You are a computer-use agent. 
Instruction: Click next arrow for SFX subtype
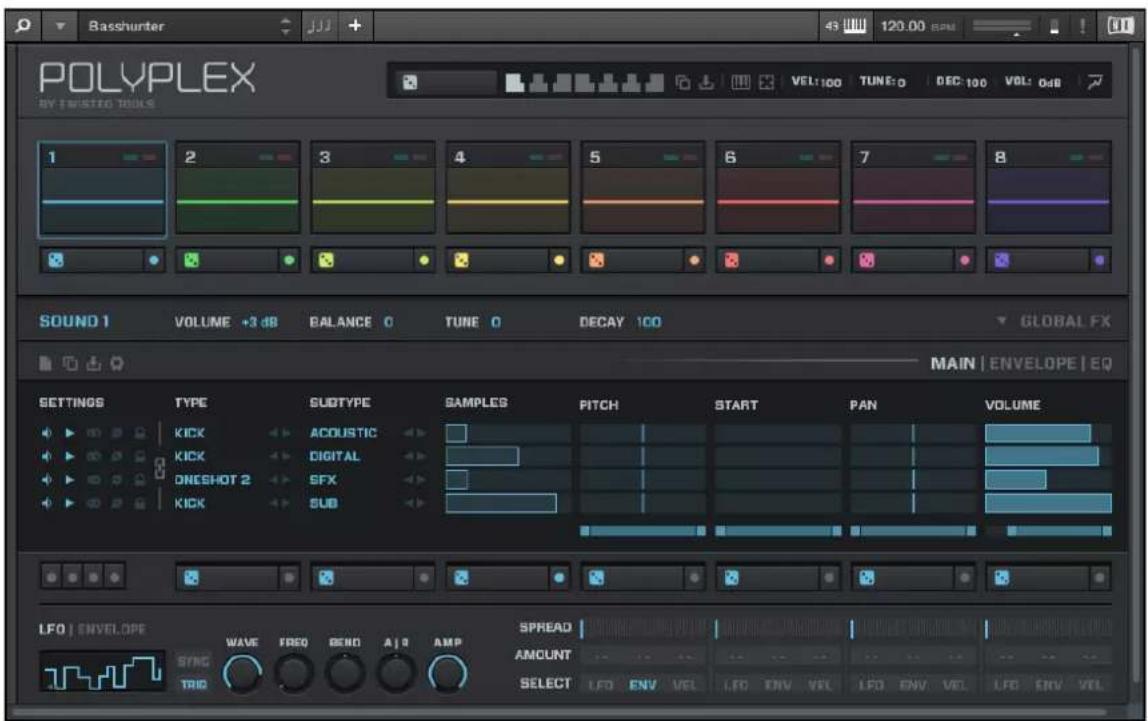(x=421, y=480)
